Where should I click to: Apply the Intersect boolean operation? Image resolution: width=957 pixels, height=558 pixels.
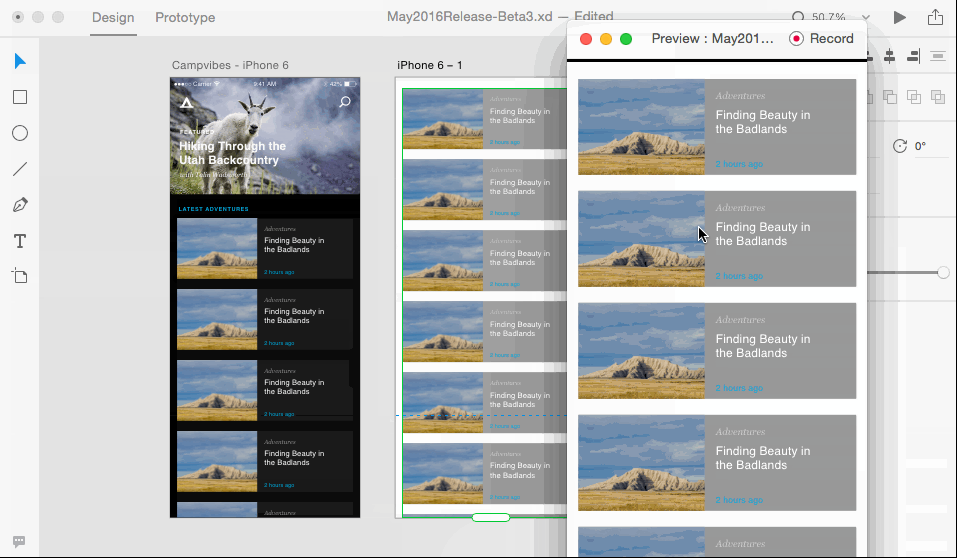(914, 96)
